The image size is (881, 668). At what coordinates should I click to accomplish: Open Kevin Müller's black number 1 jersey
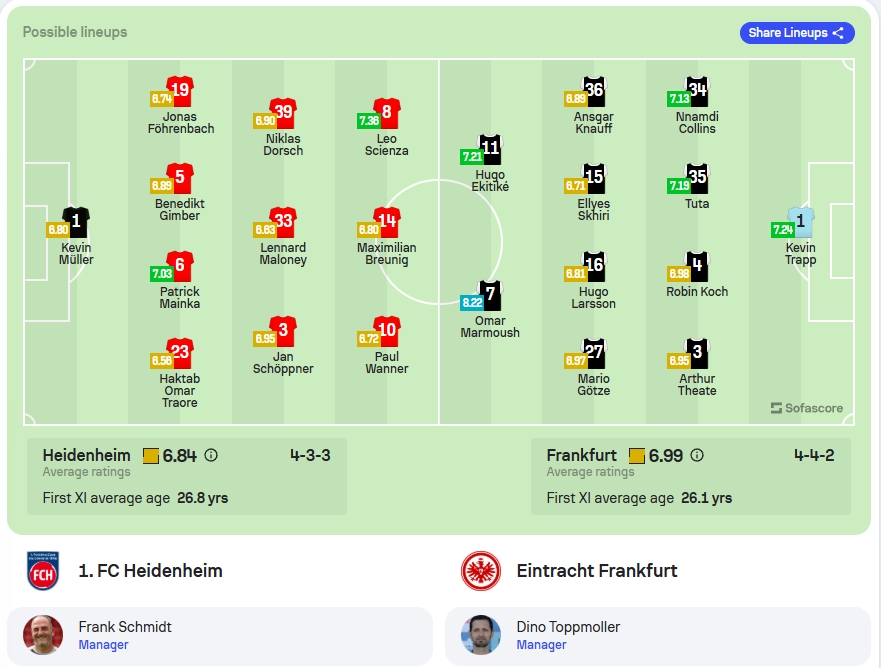click(x=76, y=222)
